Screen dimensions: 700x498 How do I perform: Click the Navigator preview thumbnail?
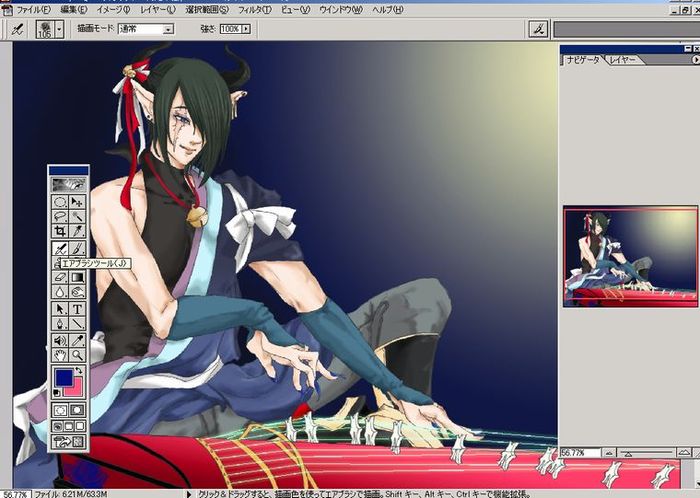coord(630,256)
